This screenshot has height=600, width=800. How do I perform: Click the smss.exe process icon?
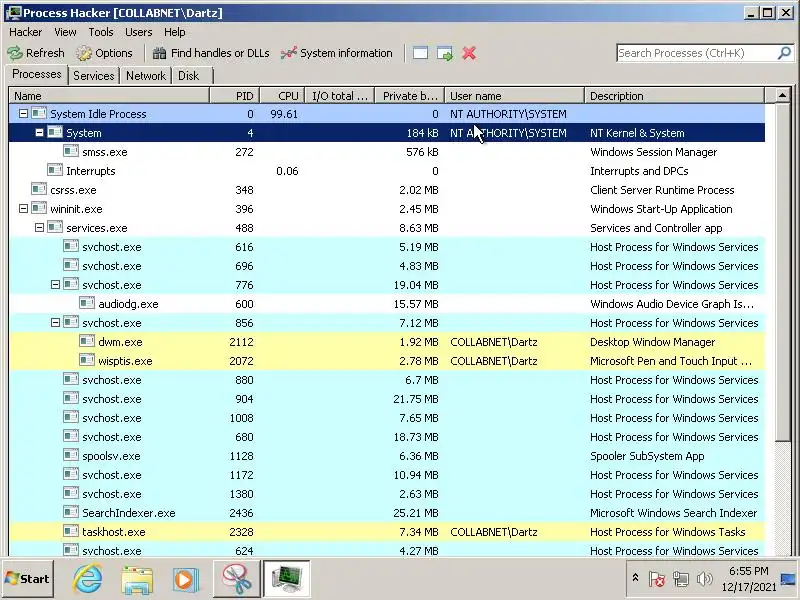71,152
